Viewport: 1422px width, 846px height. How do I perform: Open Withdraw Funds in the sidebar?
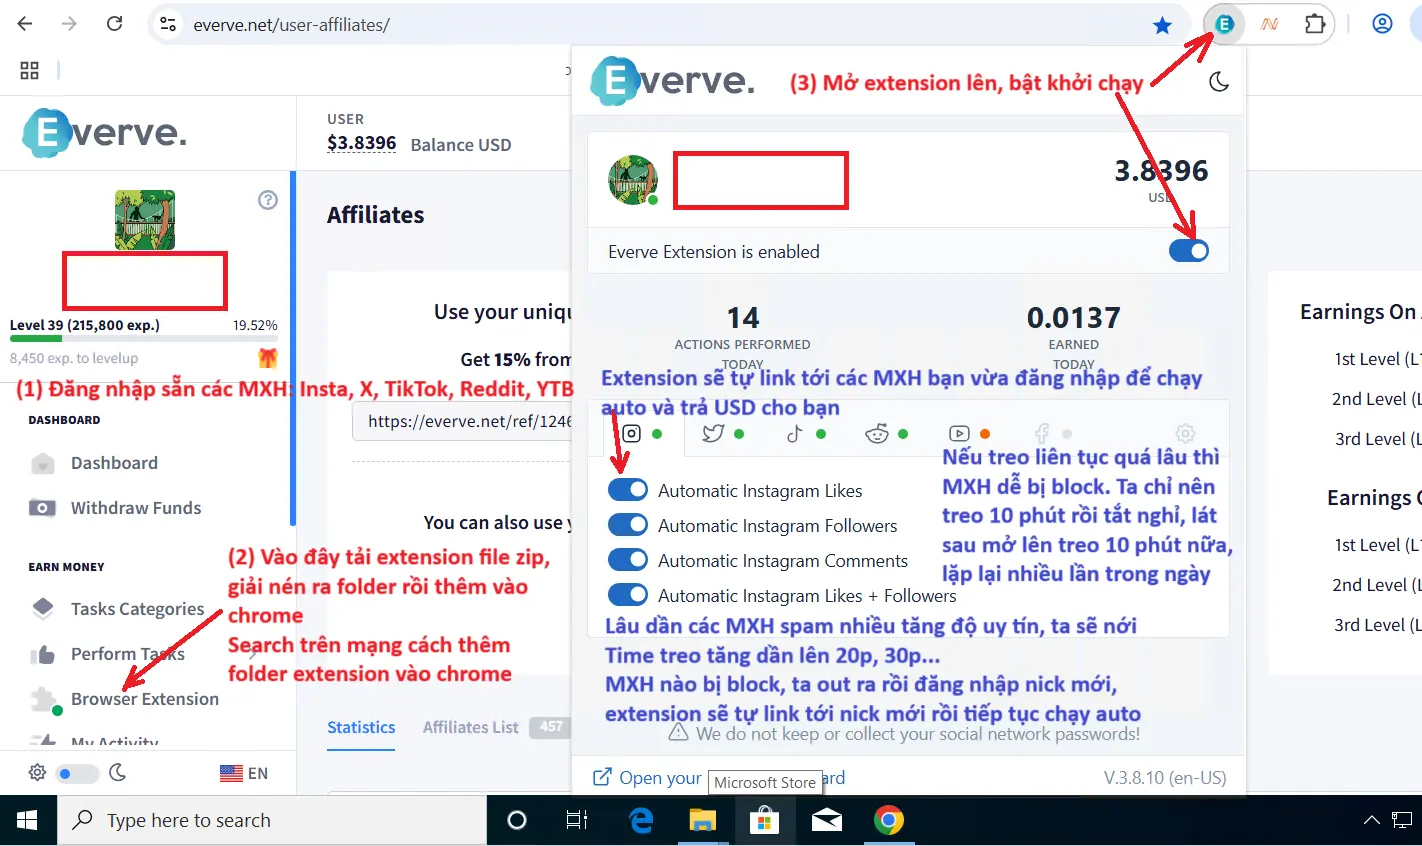pyautogui.click(x=136, y=508)
